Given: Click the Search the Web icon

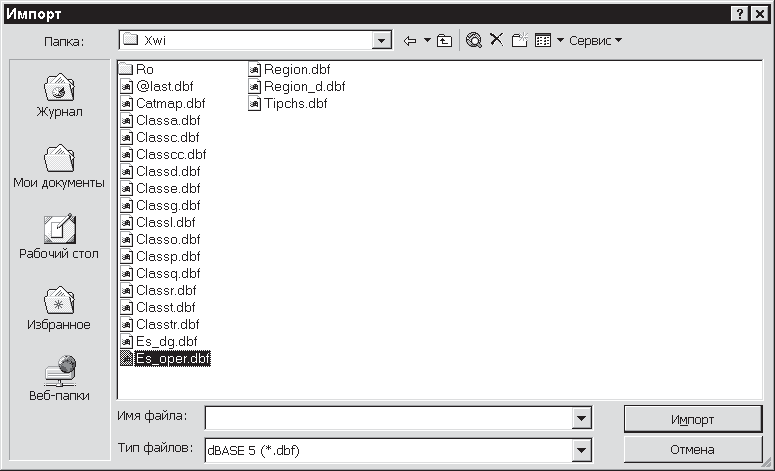Looking at the screenshot, I should coord(474,41).
